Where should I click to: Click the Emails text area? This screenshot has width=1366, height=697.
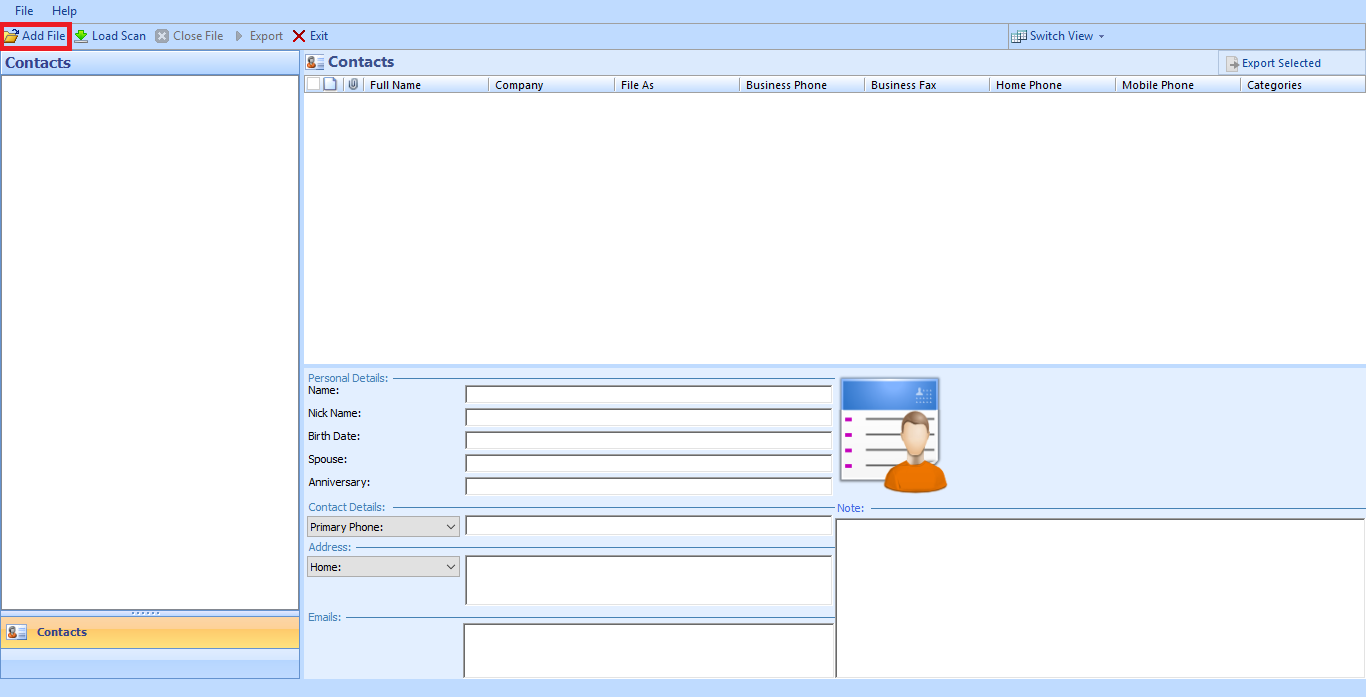point(648,650)
